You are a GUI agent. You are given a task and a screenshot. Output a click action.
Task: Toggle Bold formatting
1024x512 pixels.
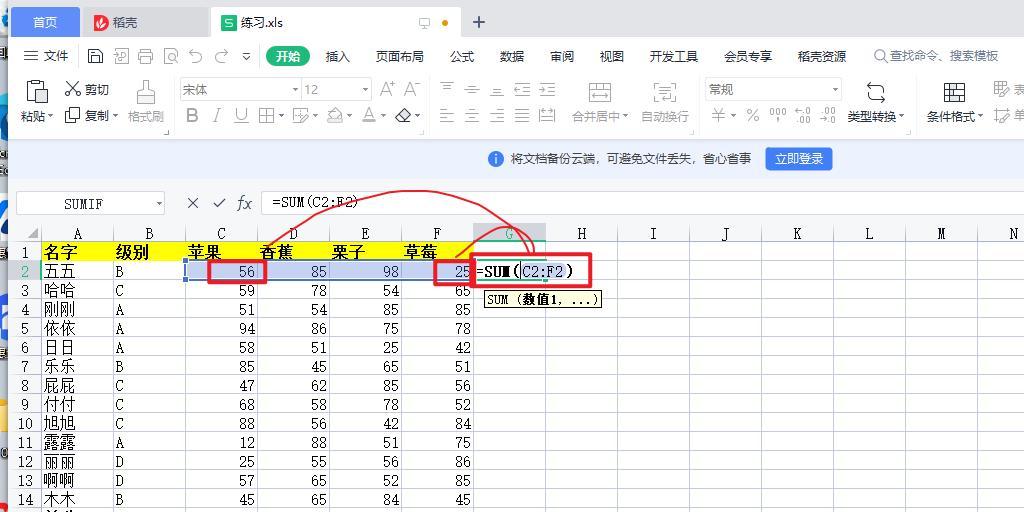tap(192, 116)
